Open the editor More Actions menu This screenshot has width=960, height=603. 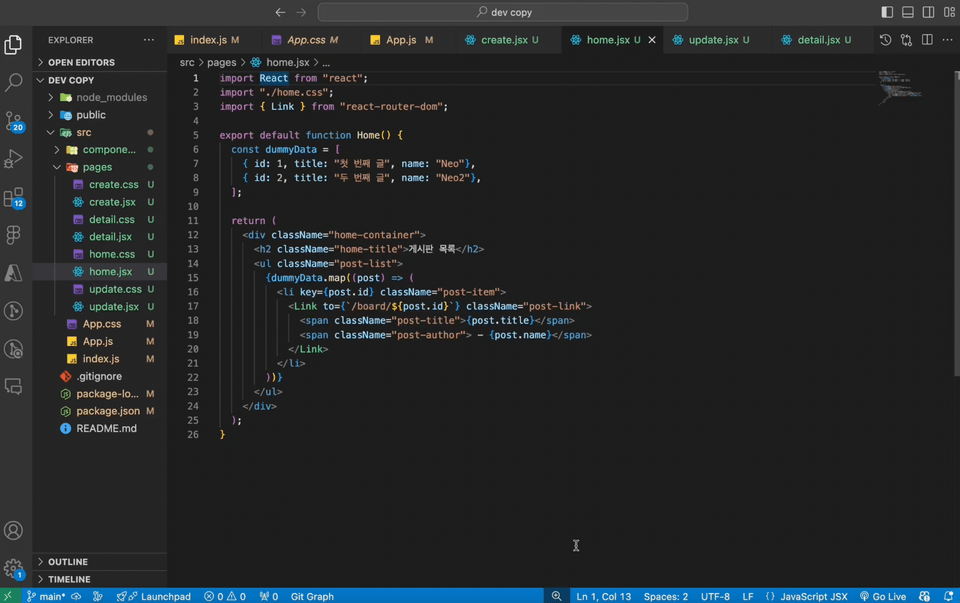947,40
